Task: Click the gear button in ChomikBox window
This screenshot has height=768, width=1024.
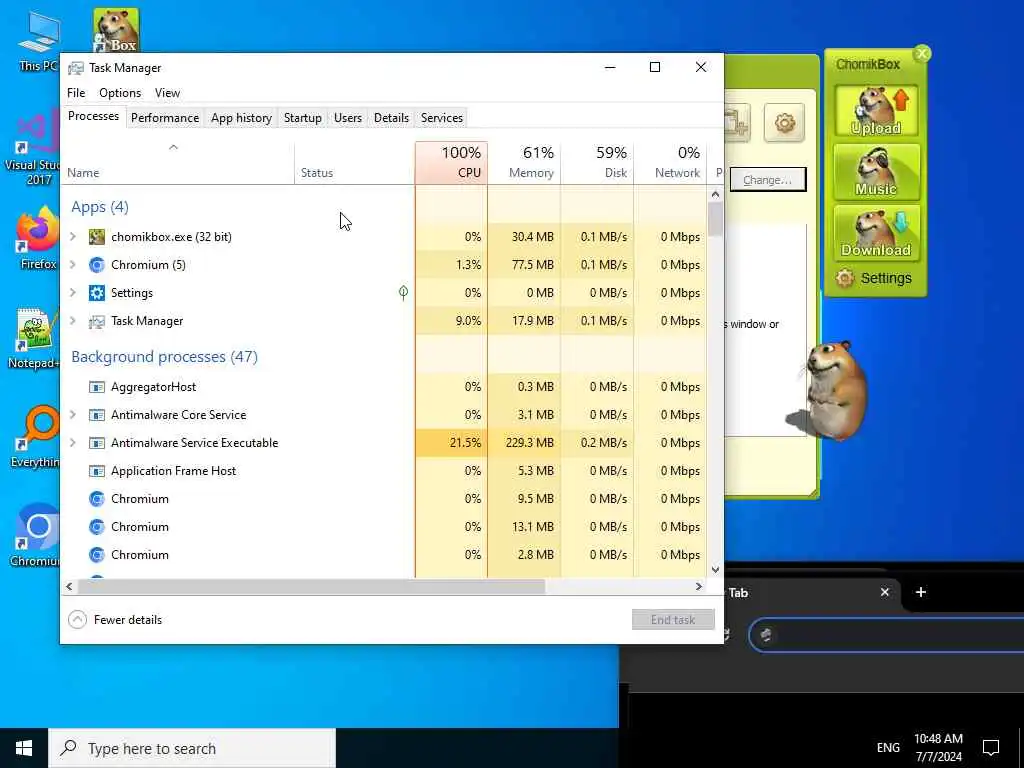Action: (x=784, y=122)
